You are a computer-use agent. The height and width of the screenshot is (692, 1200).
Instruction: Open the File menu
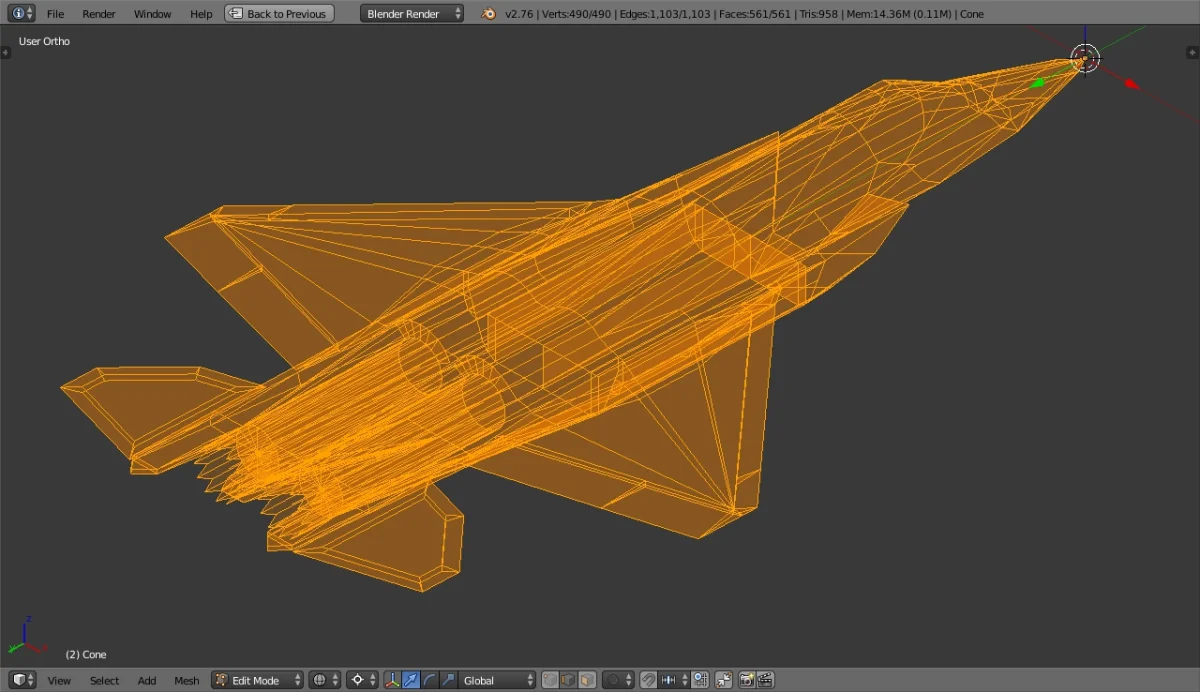tap(55, 14)
